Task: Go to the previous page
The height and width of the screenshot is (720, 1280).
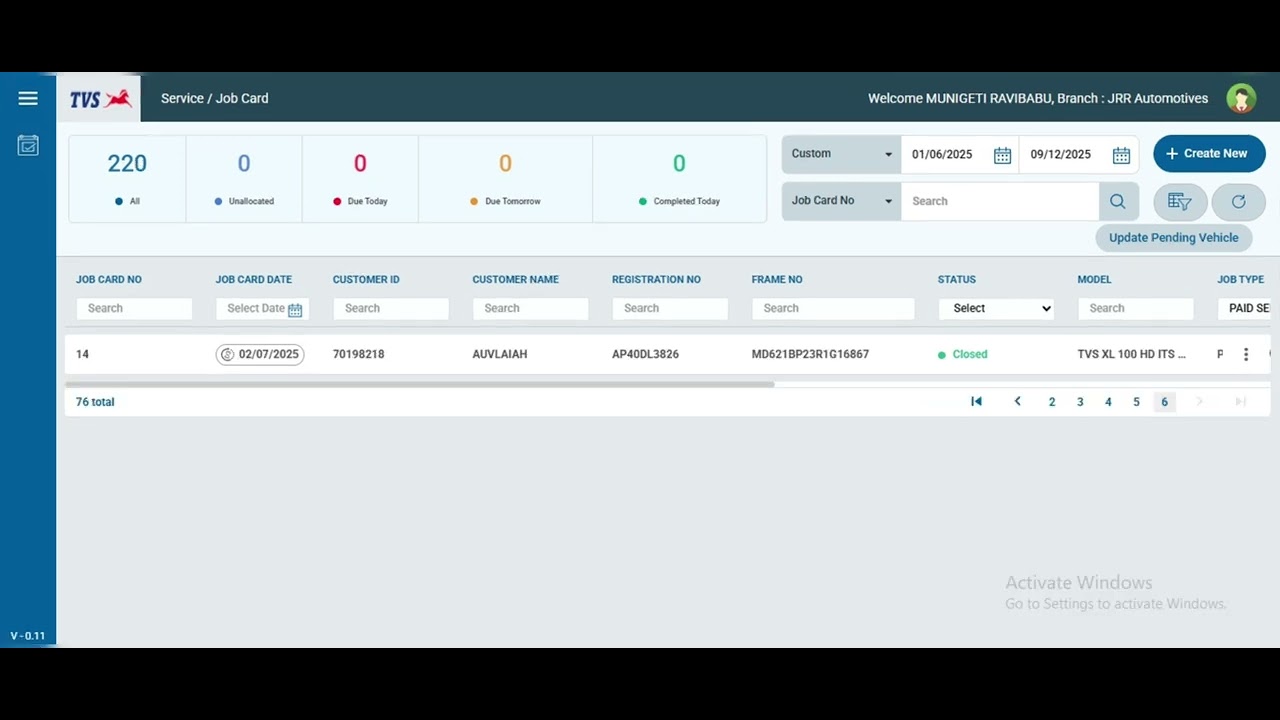Action: coord(1018,402)
